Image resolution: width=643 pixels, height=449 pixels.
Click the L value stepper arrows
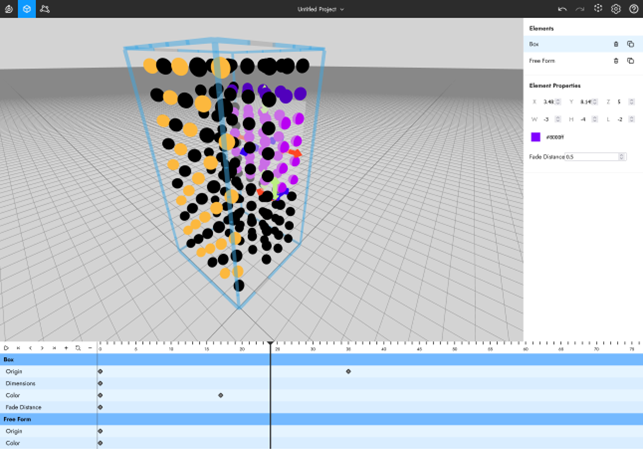(632, 119)
